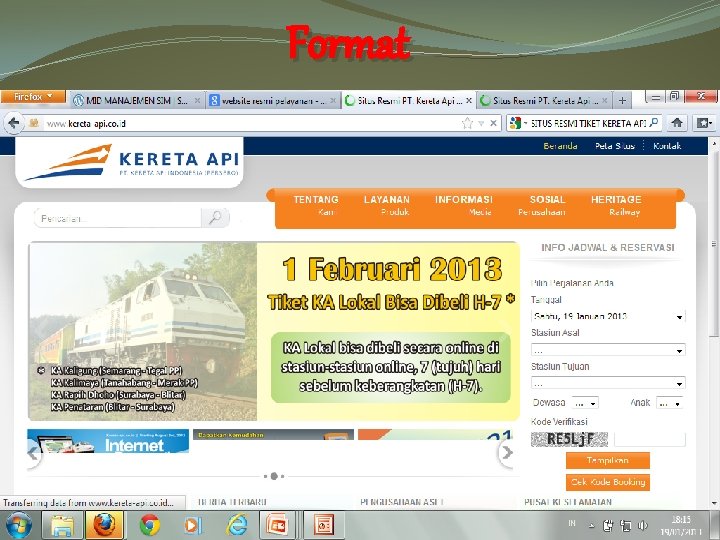720x540 pixels.
Task: Click the Kereta Api logo
Action: pos(131,162)
